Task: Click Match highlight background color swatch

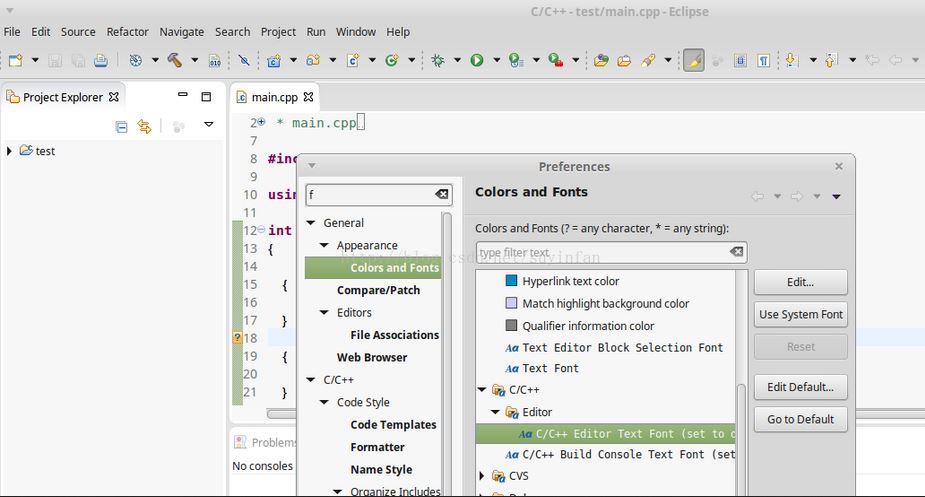Action: [511, 303]
